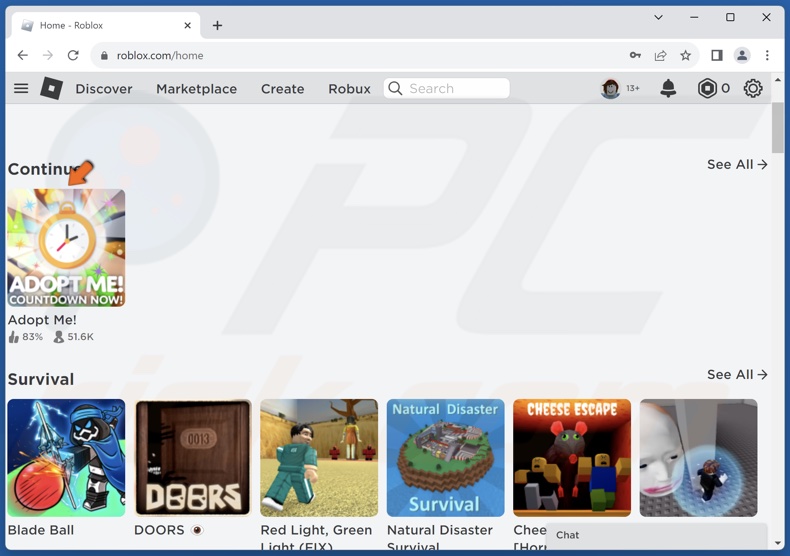
Task: Click the address bar URL
Action: click(x=160, y=55)
